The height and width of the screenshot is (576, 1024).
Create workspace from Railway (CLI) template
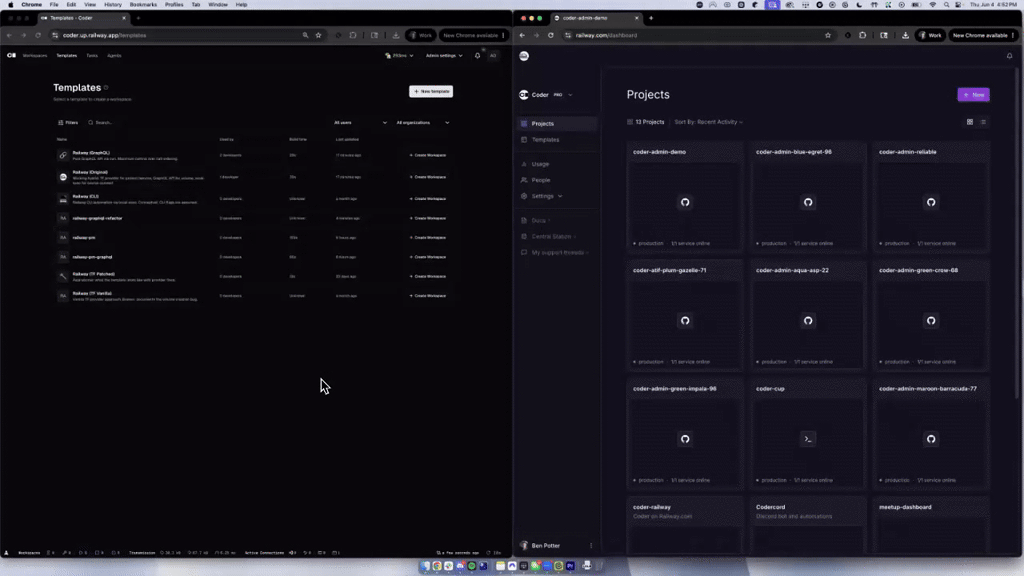tap(428, 199)
